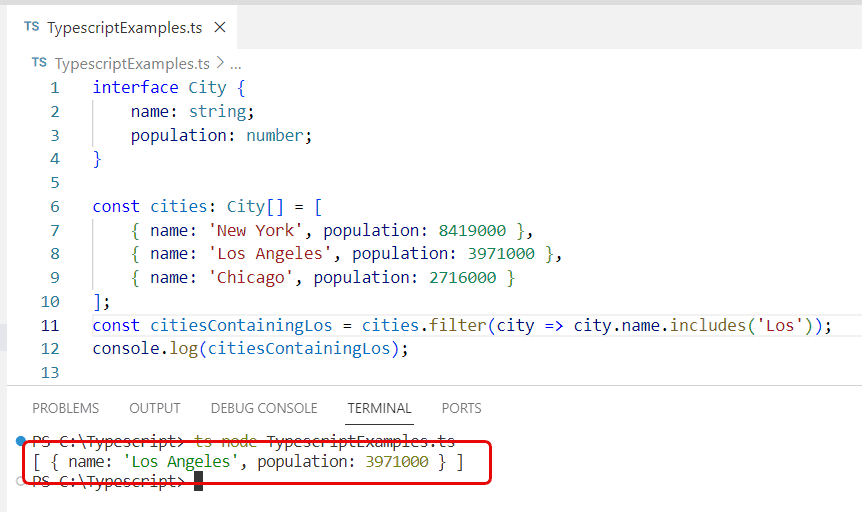
Task: Click population value 2716000
Action: [x=462, y=278]
